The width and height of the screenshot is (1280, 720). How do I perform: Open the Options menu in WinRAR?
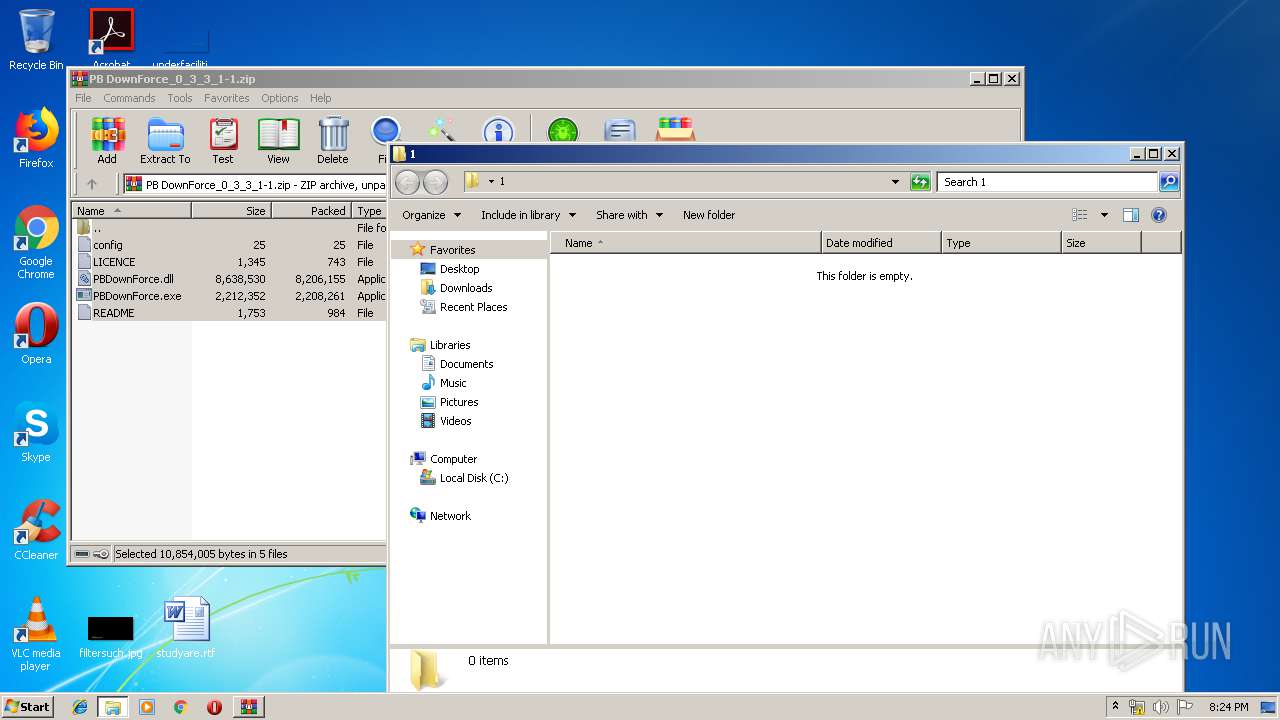[x=280, y=98]
